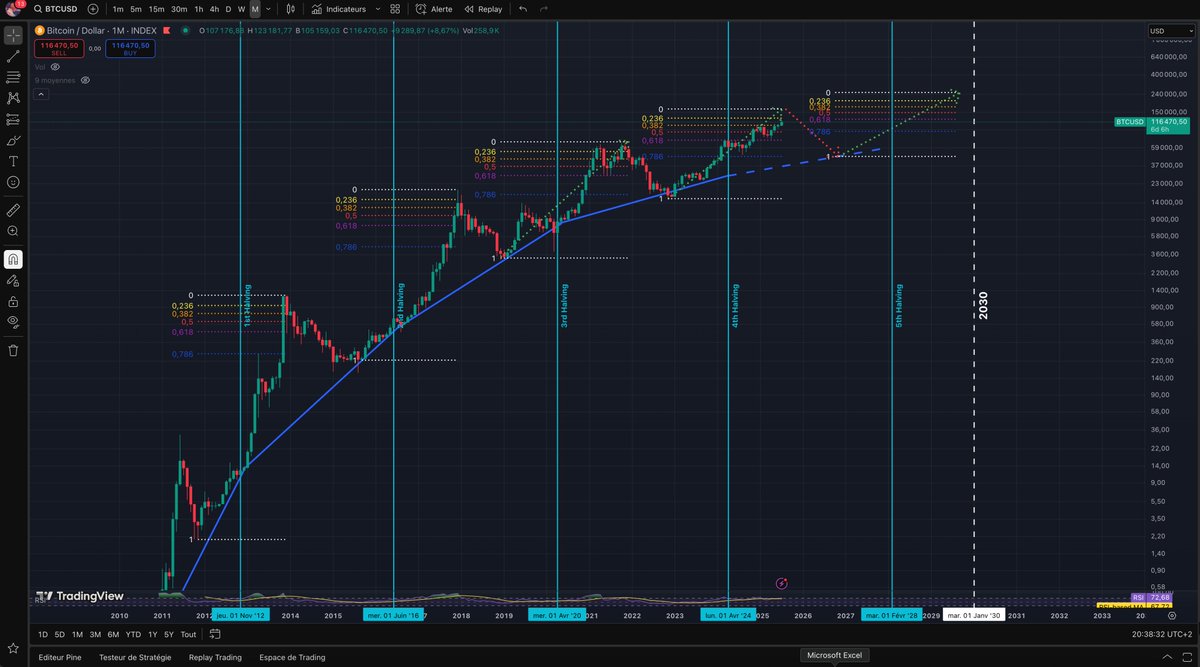Select the trend line drawing tool
This screenshot has height=667, width=1200.
tap(13, 58)
